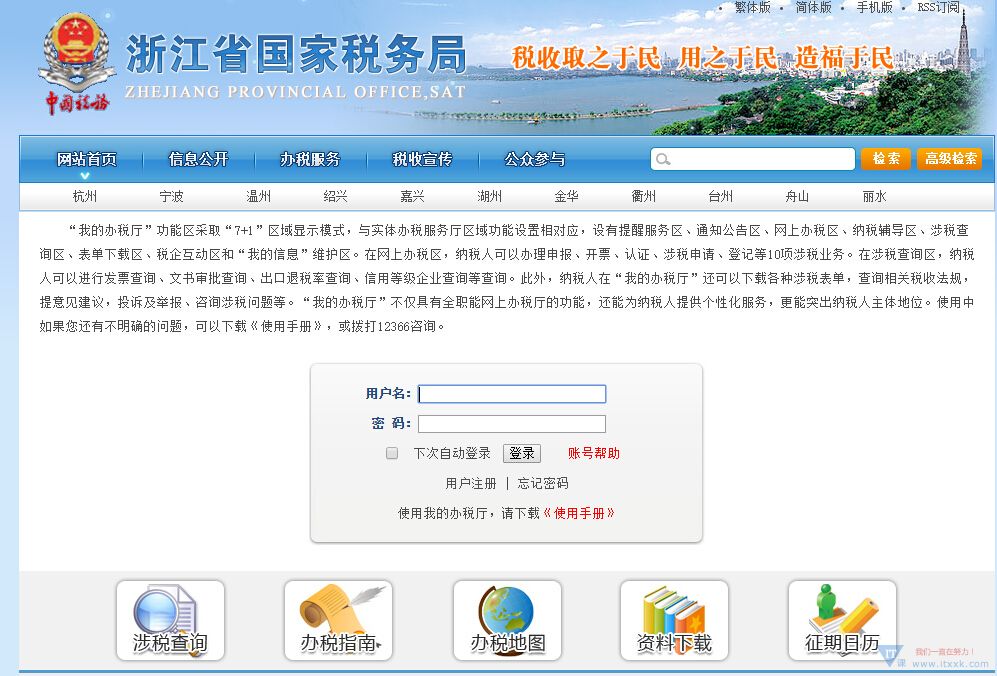Open the 税收宣传 menu
Screen dimensions: 997x676
point(422,159)
